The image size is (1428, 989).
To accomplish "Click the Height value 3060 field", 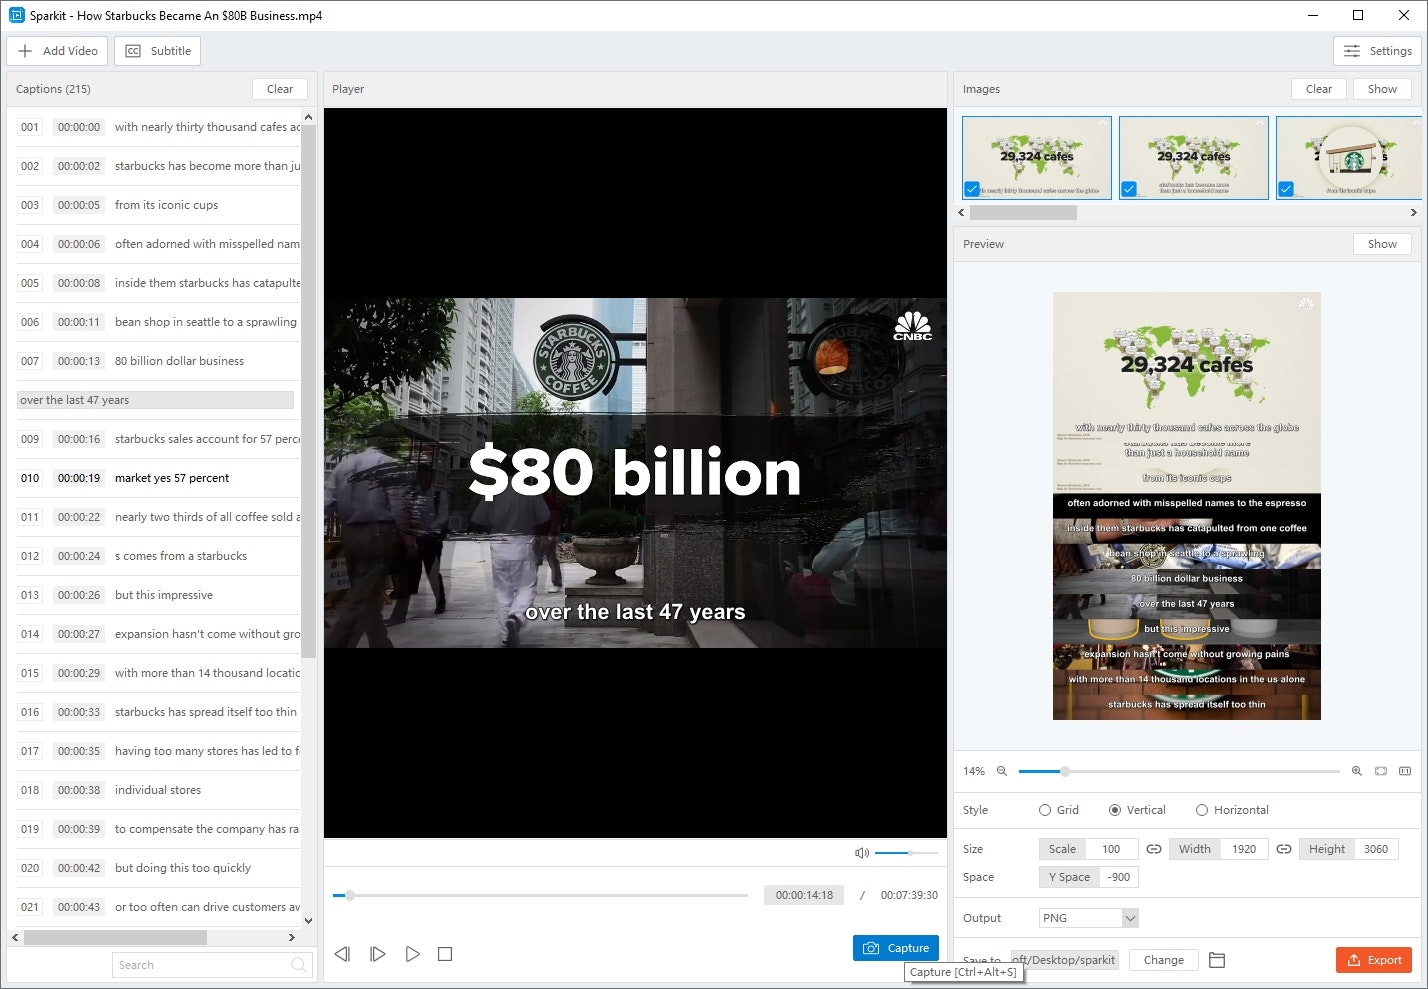I will tap(1376, 849).
